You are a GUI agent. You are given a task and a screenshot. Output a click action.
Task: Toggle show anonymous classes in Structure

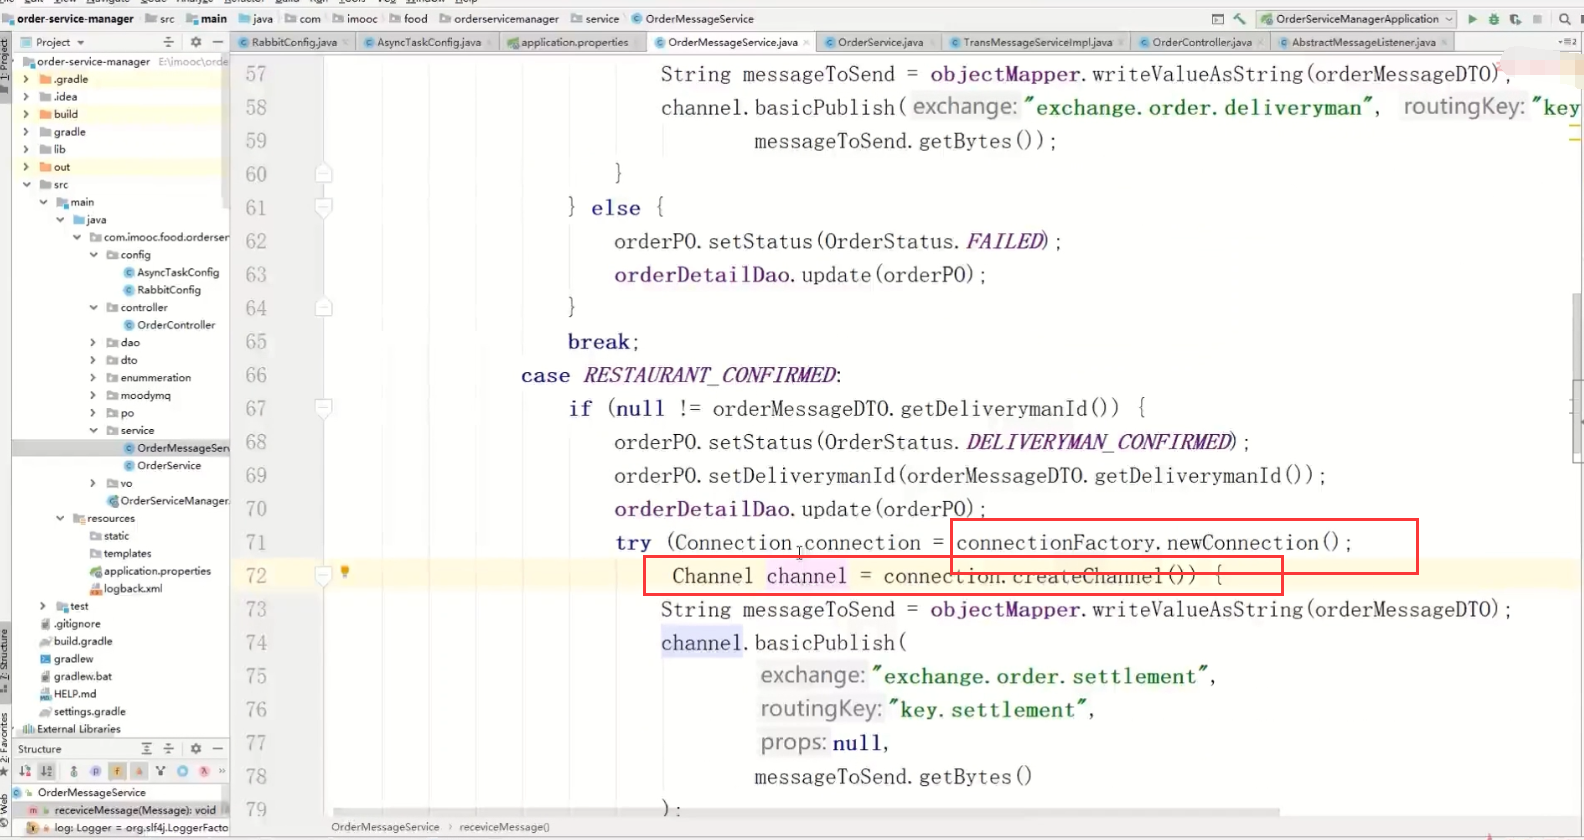tap(183, 771)
